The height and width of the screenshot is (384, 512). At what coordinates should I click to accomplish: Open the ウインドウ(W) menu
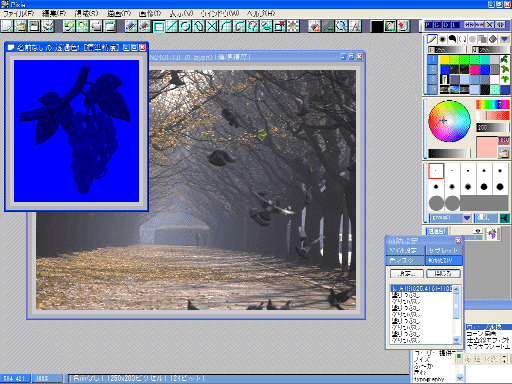point(220,13)
